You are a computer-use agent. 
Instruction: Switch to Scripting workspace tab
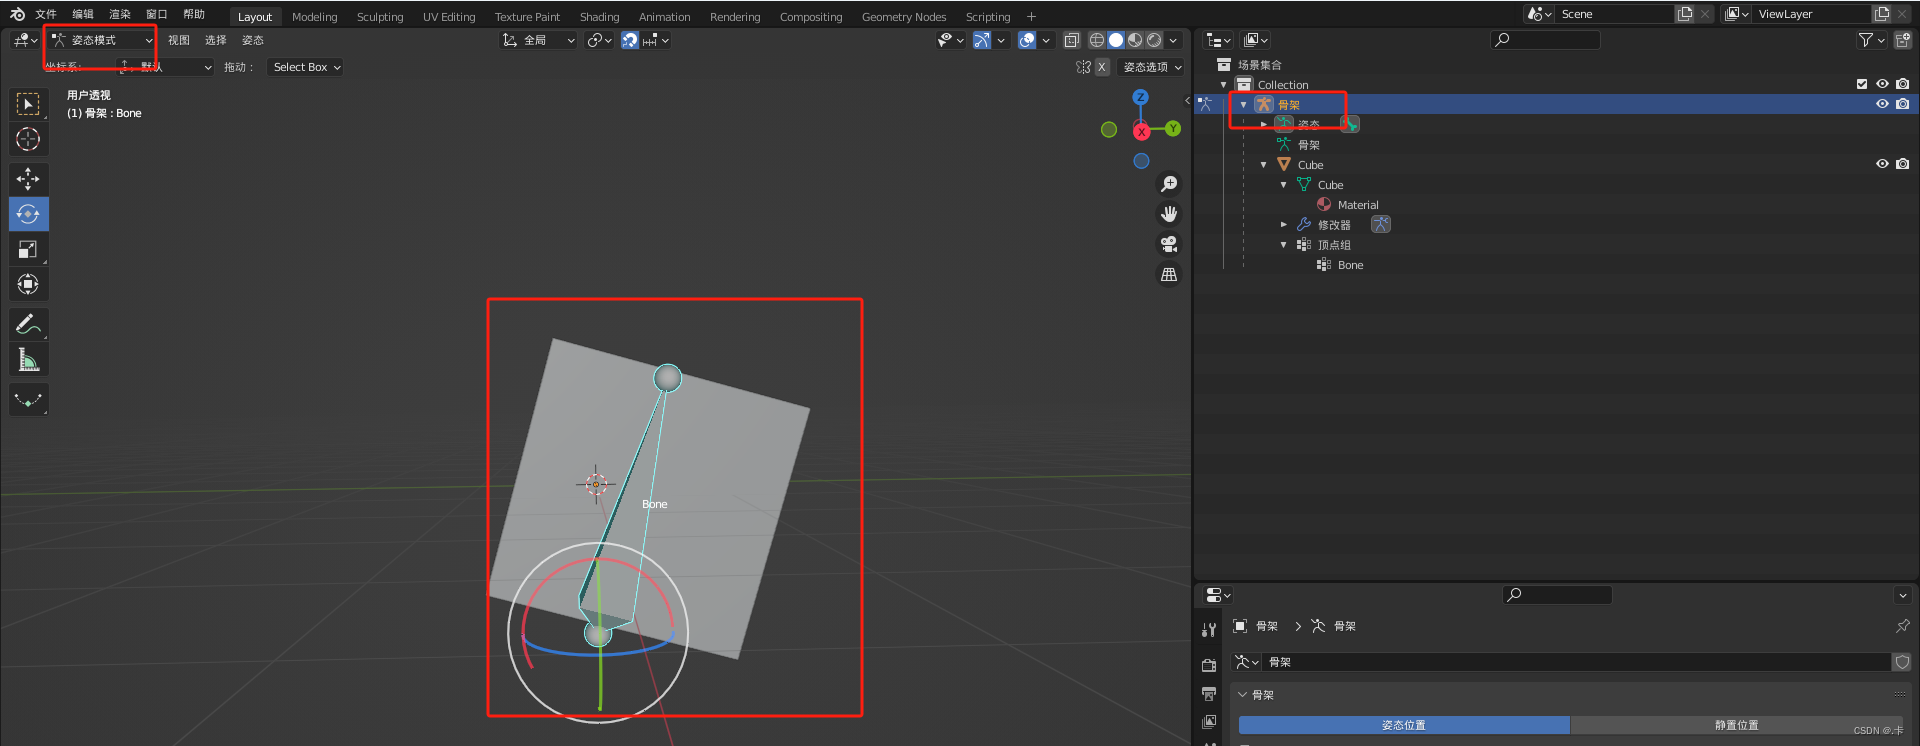[987, 17]
